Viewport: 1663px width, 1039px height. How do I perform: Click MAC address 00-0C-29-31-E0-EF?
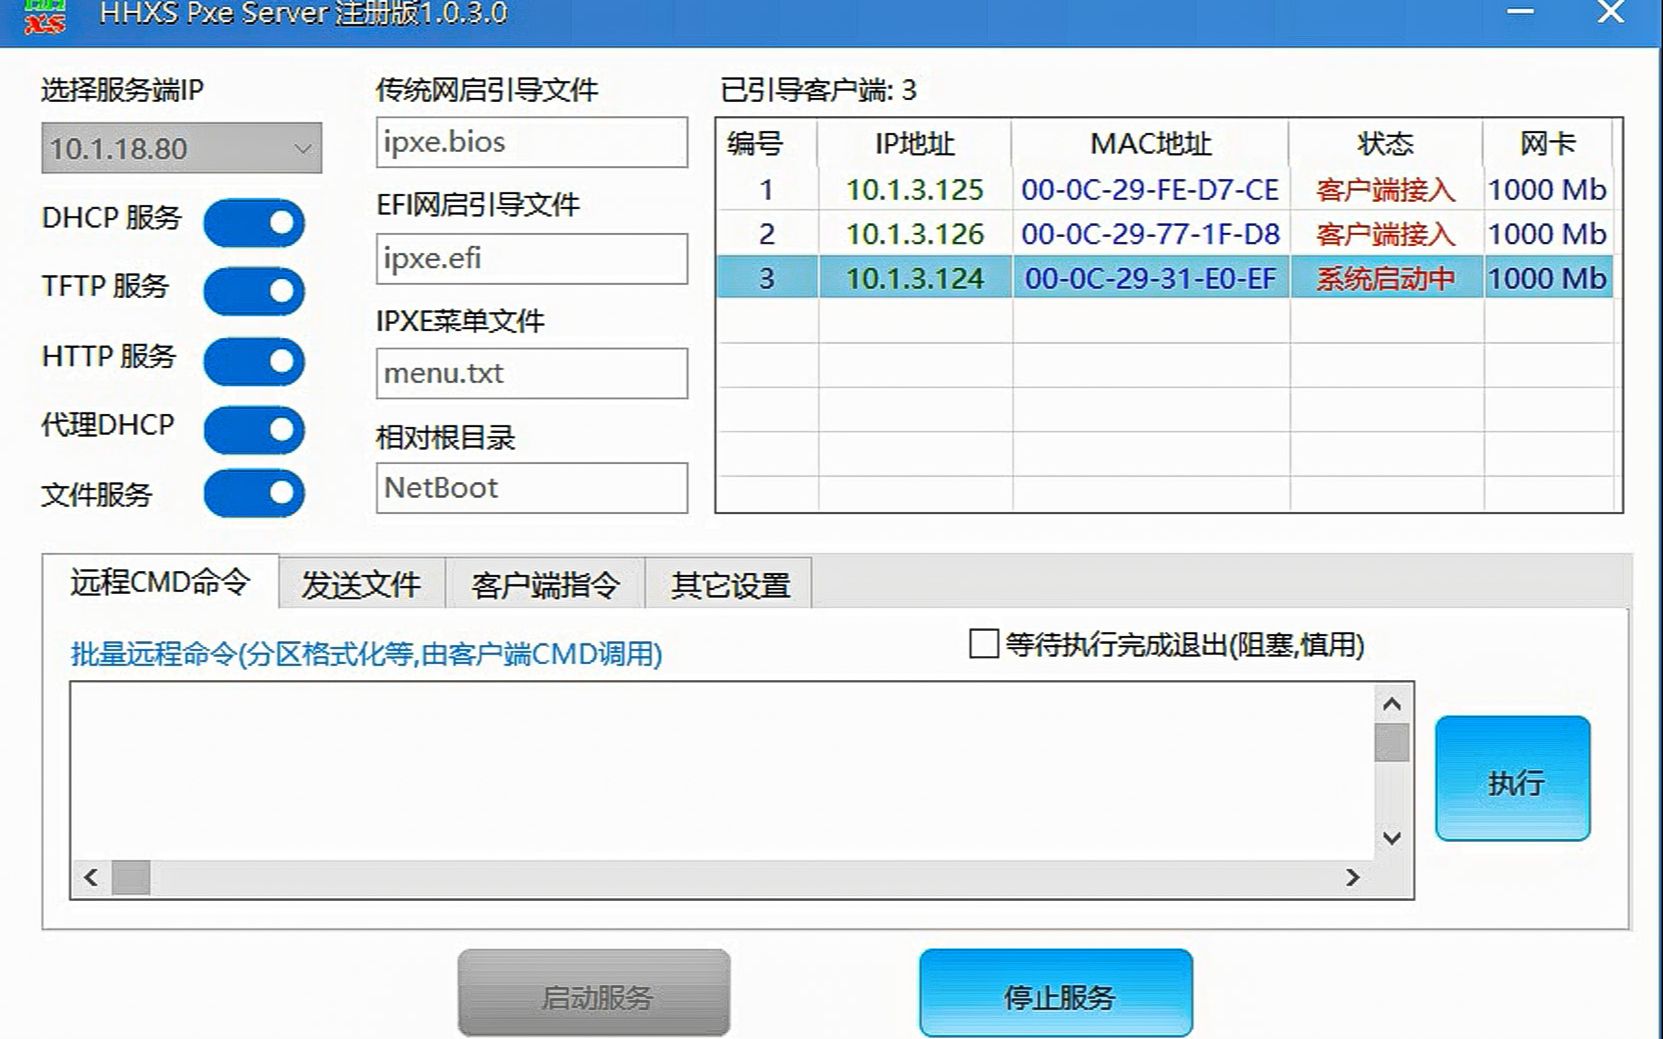pyautogui.click(x=1150, y=277)
